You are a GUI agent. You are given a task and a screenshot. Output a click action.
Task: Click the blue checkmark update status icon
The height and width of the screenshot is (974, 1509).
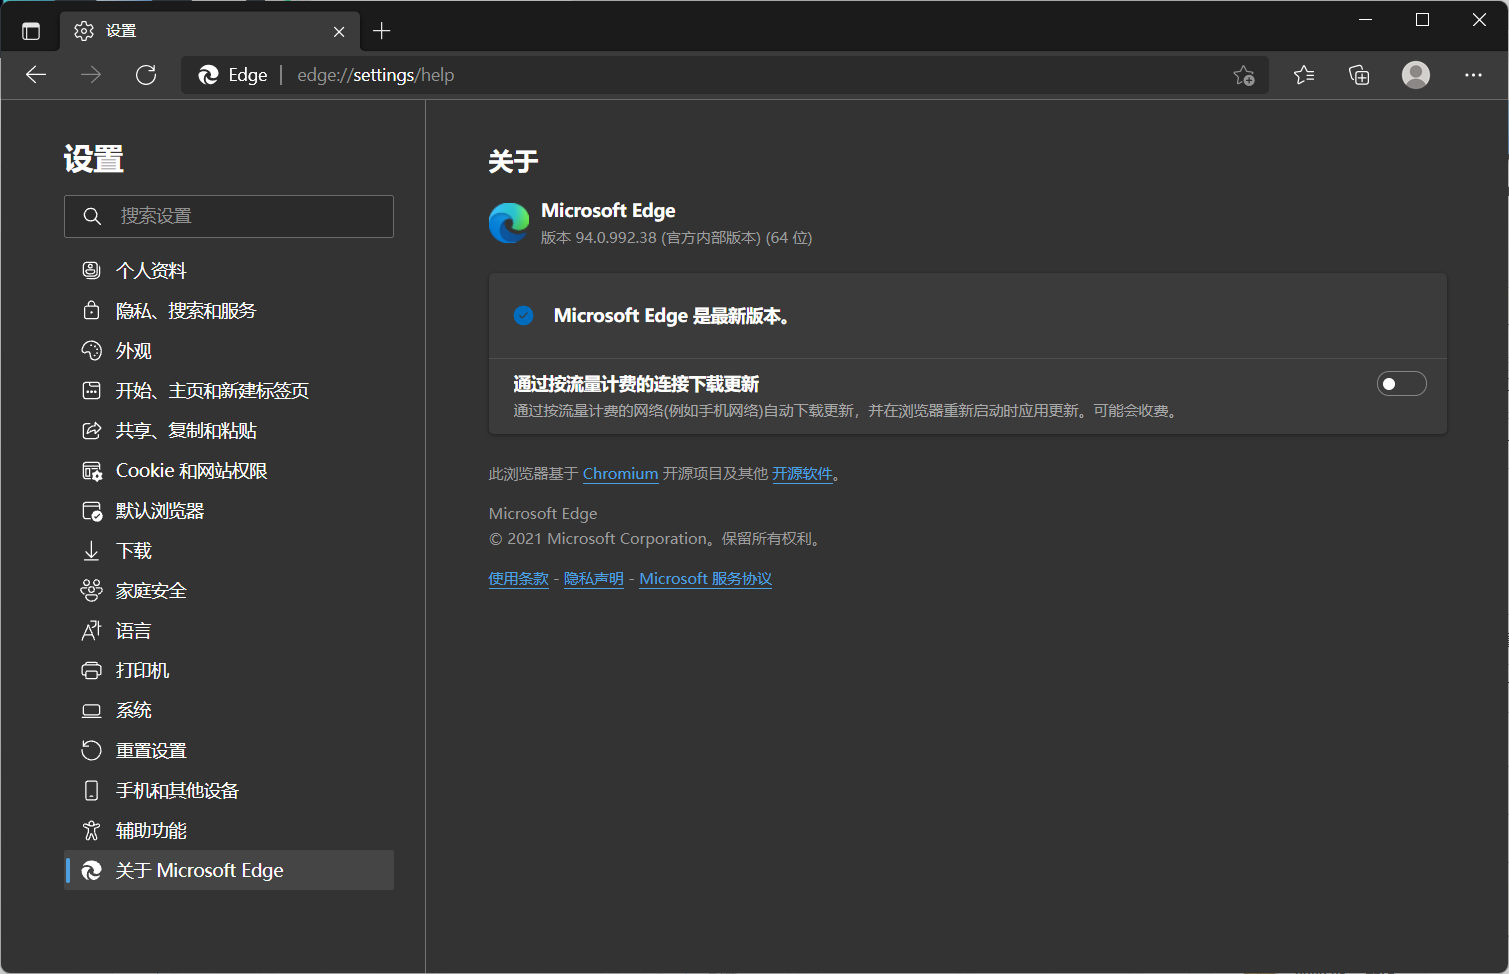(x=524, y=316)
